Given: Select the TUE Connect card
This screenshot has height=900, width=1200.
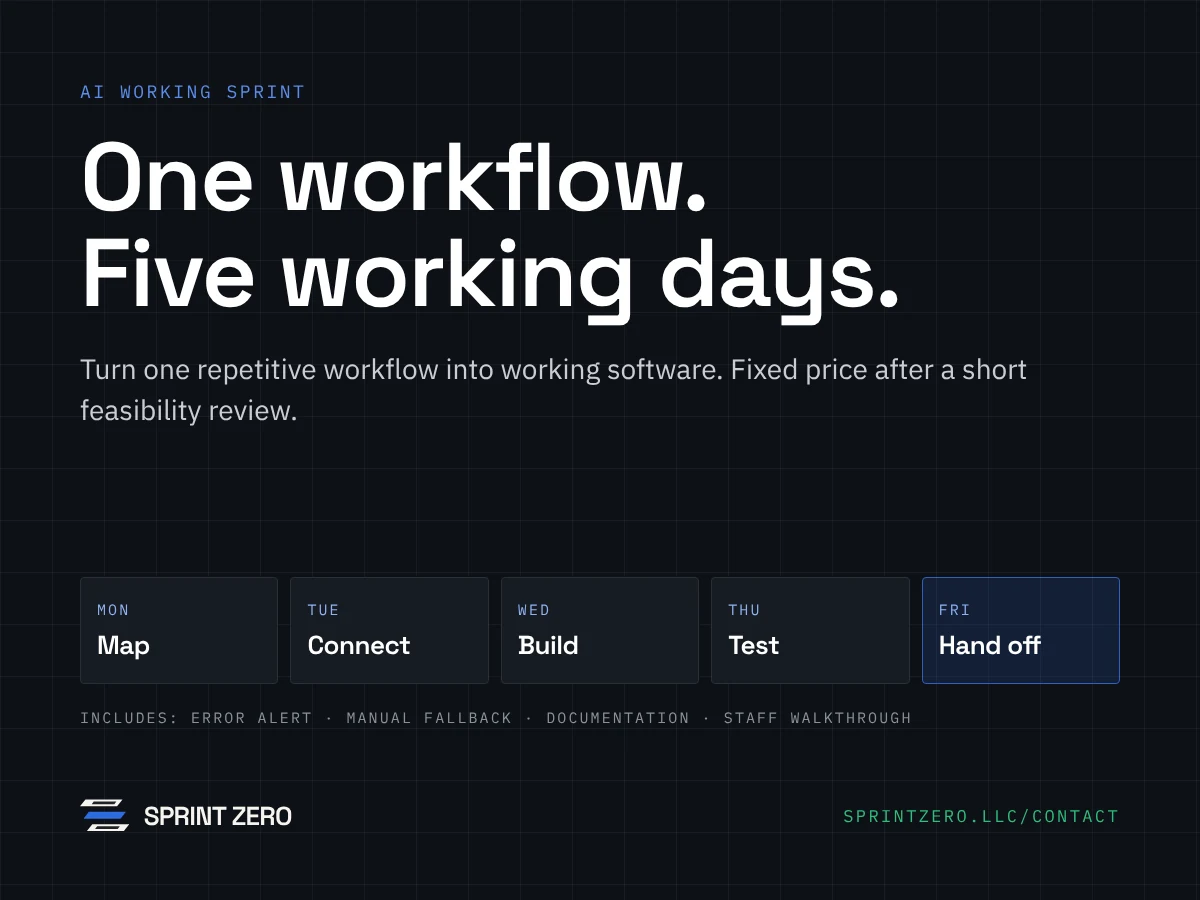Looking at the screenshot, I should tap(389, 630).
